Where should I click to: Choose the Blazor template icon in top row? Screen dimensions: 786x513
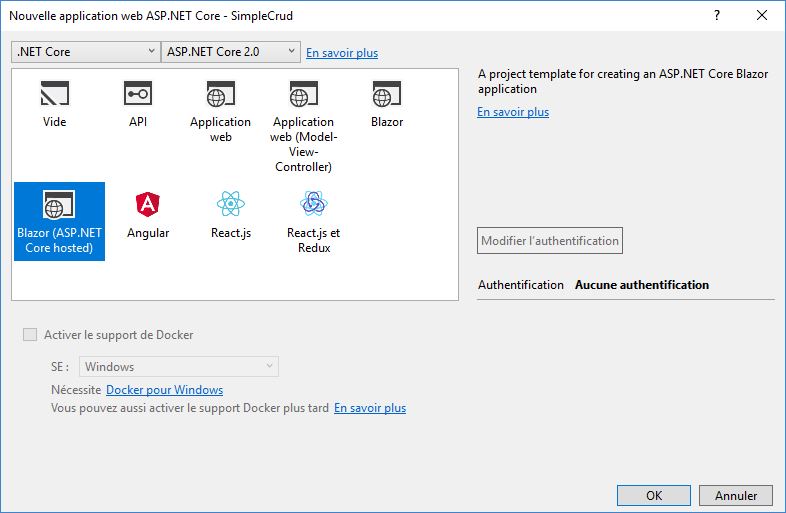pyautogui.click(x=386, y=94)
